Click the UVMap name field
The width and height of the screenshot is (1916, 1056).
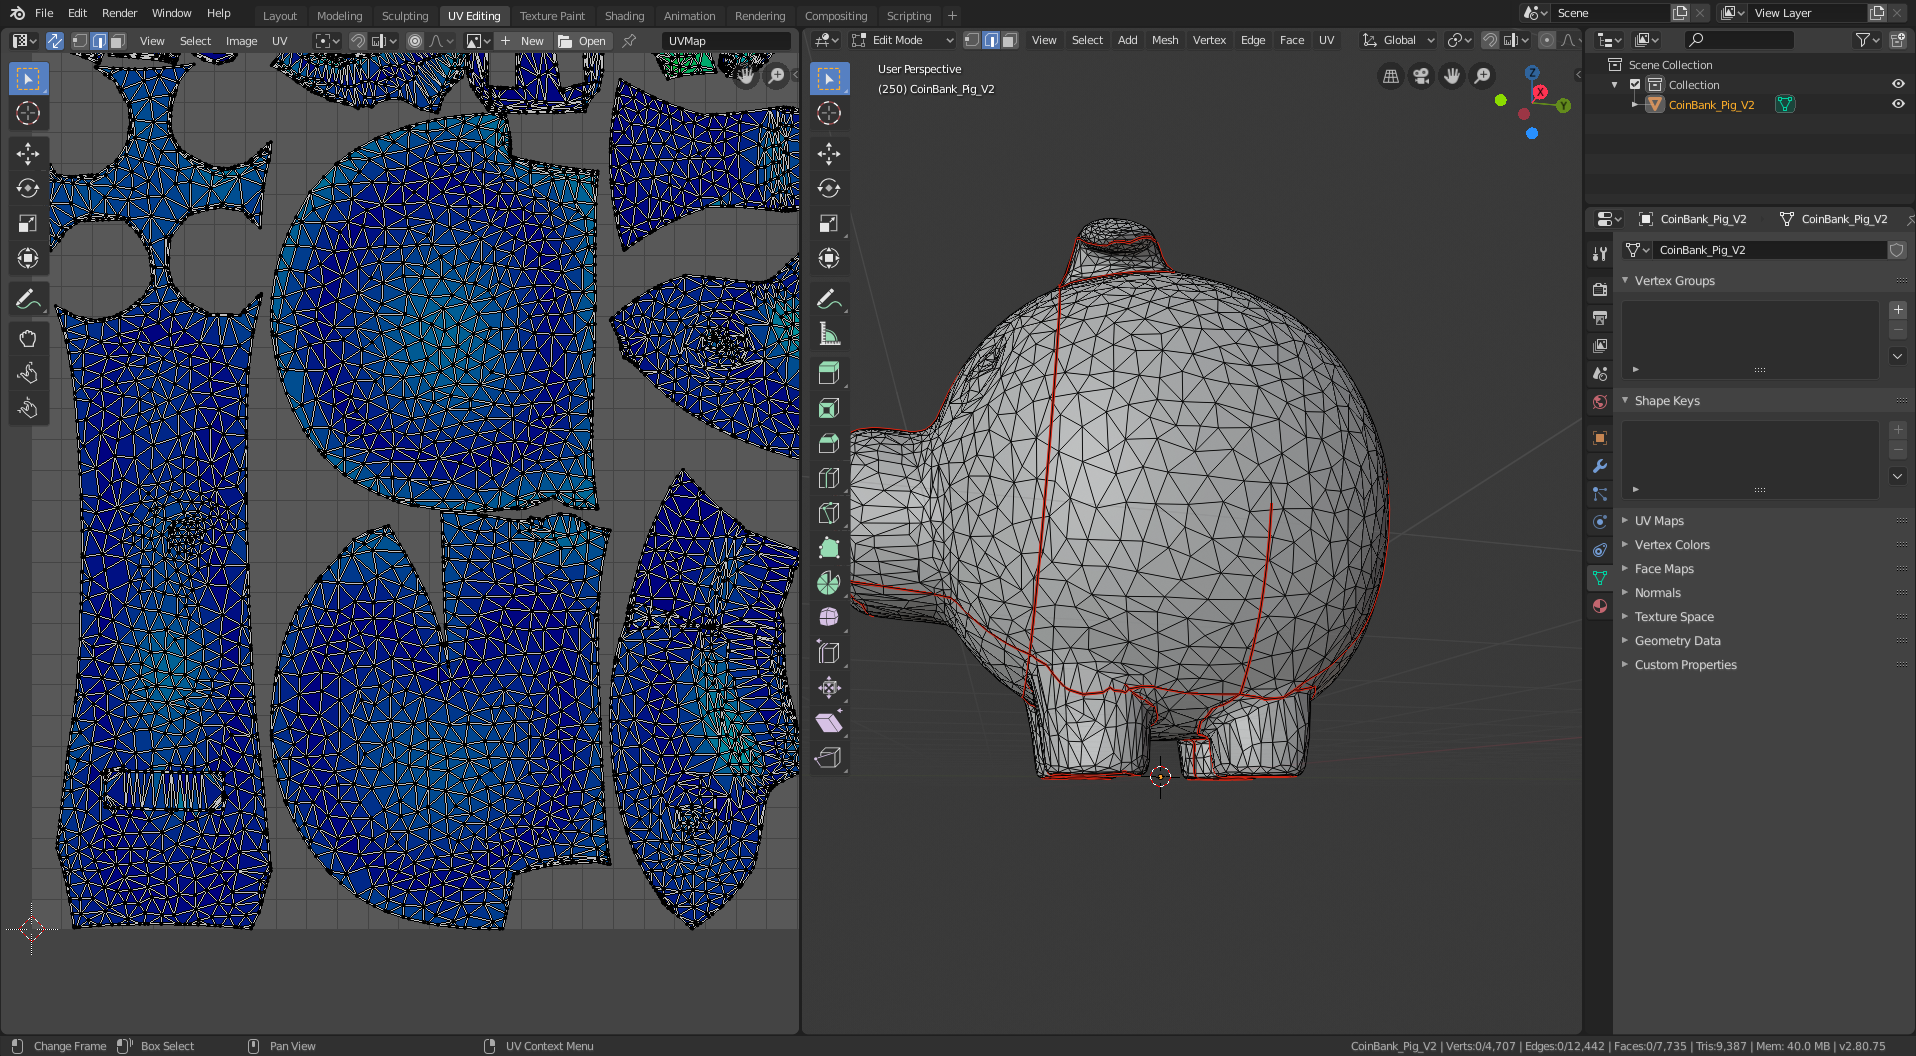tap(727, 41)
